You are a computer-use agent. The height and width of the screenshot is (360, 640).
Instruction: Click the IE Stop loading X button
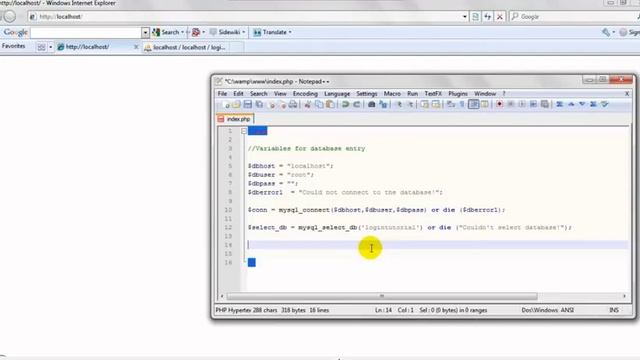coord(500,17)
